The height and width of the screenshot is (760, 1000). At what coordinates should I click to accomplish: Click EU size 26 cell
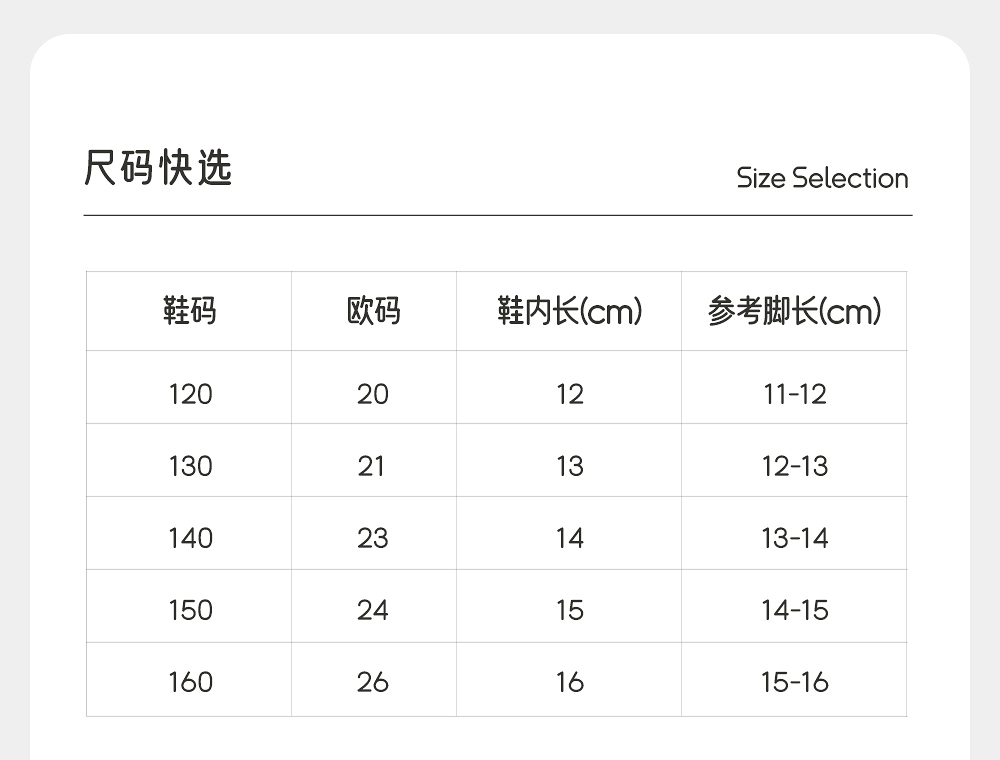click(373, 682)
